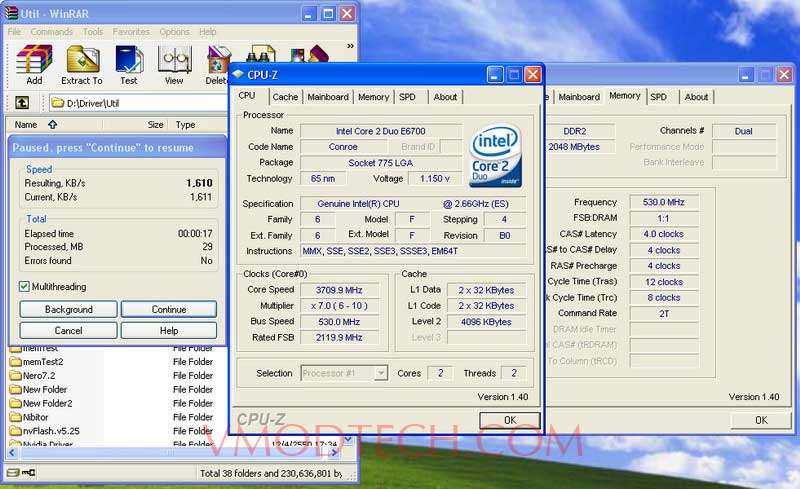Click the Core Speed value 3709.9 MHz

(339, 290)
